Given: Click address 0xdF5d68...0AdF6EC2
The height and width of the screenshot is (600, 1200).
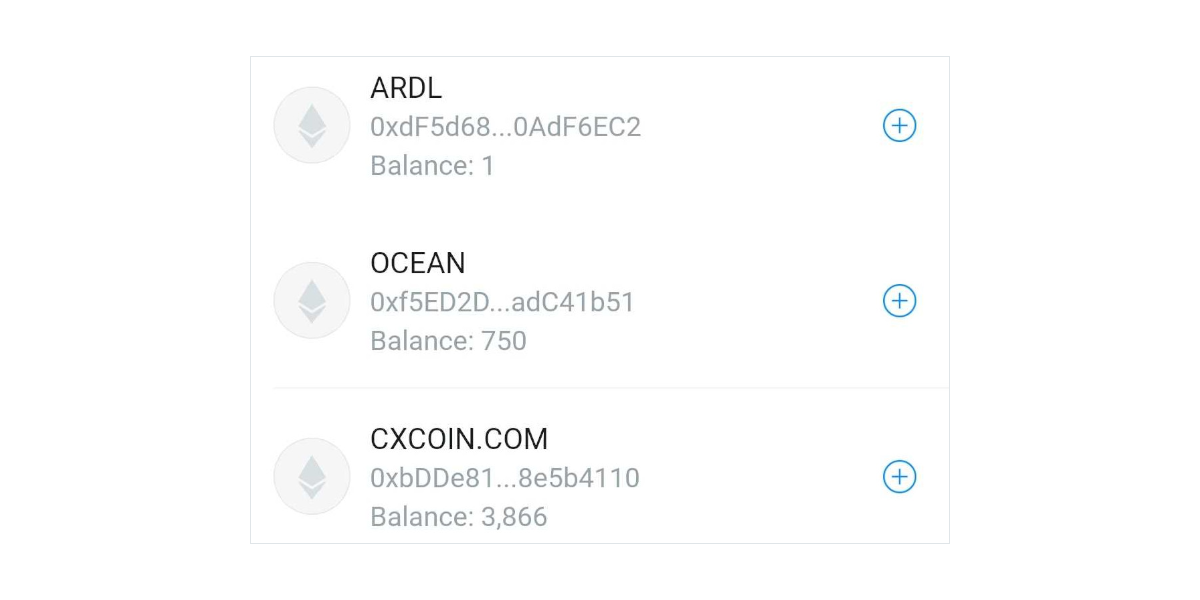Looking at the screenshot, I should coord(506,127).
